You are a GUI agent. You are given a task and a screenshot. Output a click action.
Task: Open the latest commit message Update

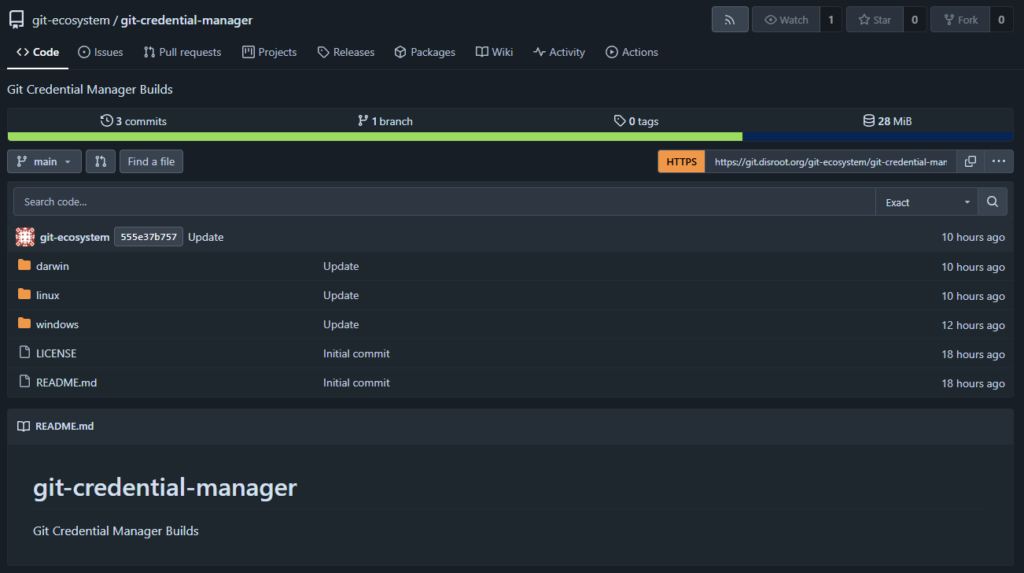coord(206,237)
